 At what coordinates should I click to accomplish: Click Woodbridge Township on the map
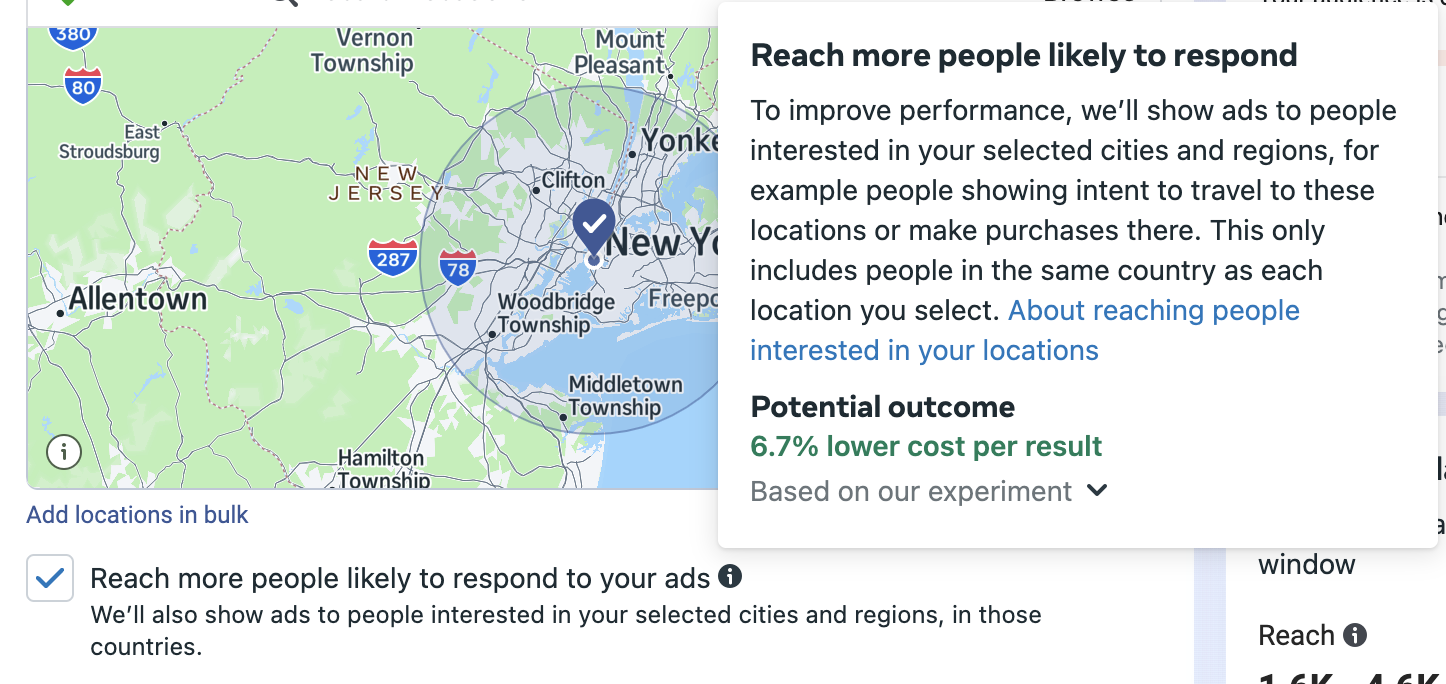(556, 313)
